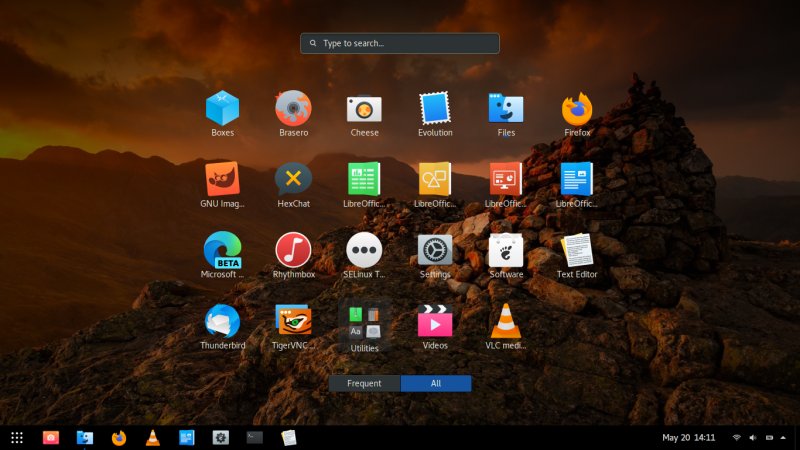Open VLC from the taskbar
Image resolution: width=800 pixels, height=450 pixels.
click(x=153, y=438)
